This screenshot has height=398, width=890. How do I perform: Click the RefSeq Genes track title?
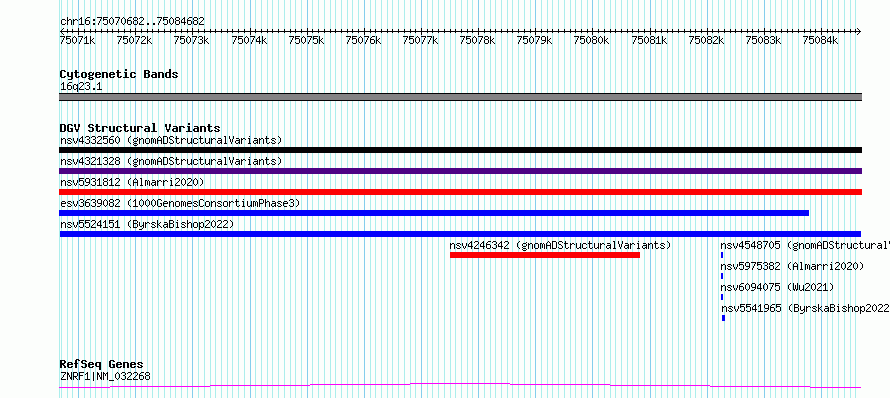(x=102, y=365)
